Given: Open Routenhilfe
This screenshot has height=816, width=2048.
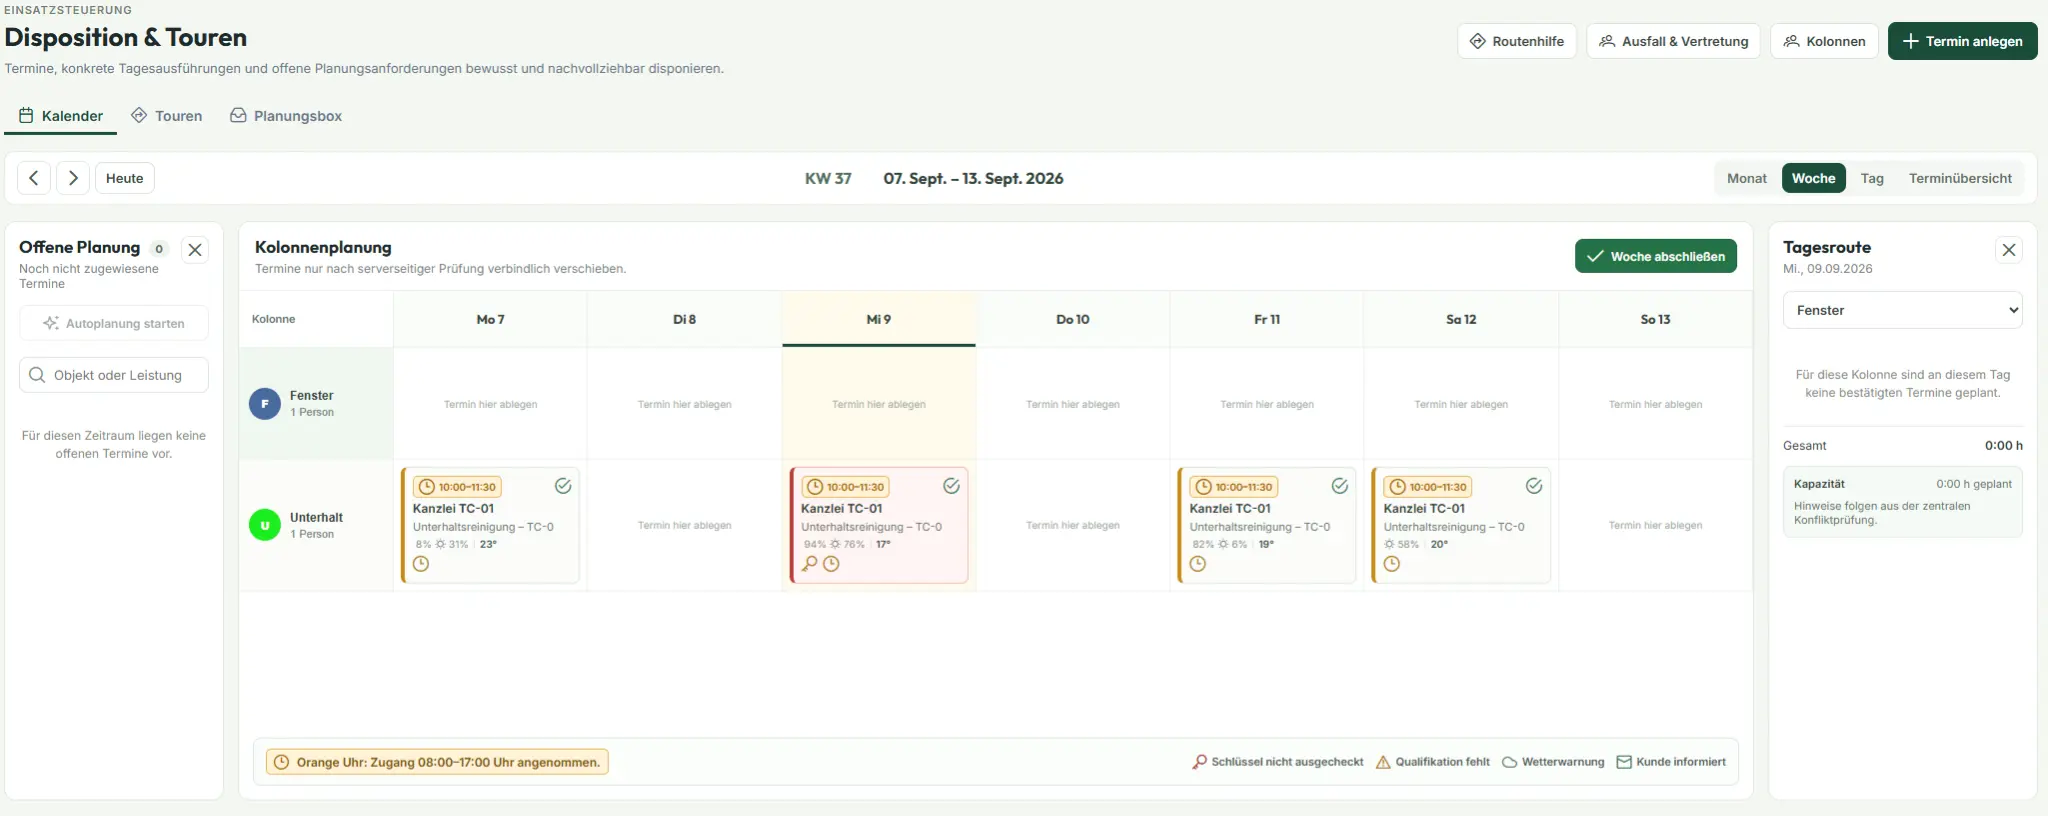Looking at the screenshot, I should (x=1517, y=41).
